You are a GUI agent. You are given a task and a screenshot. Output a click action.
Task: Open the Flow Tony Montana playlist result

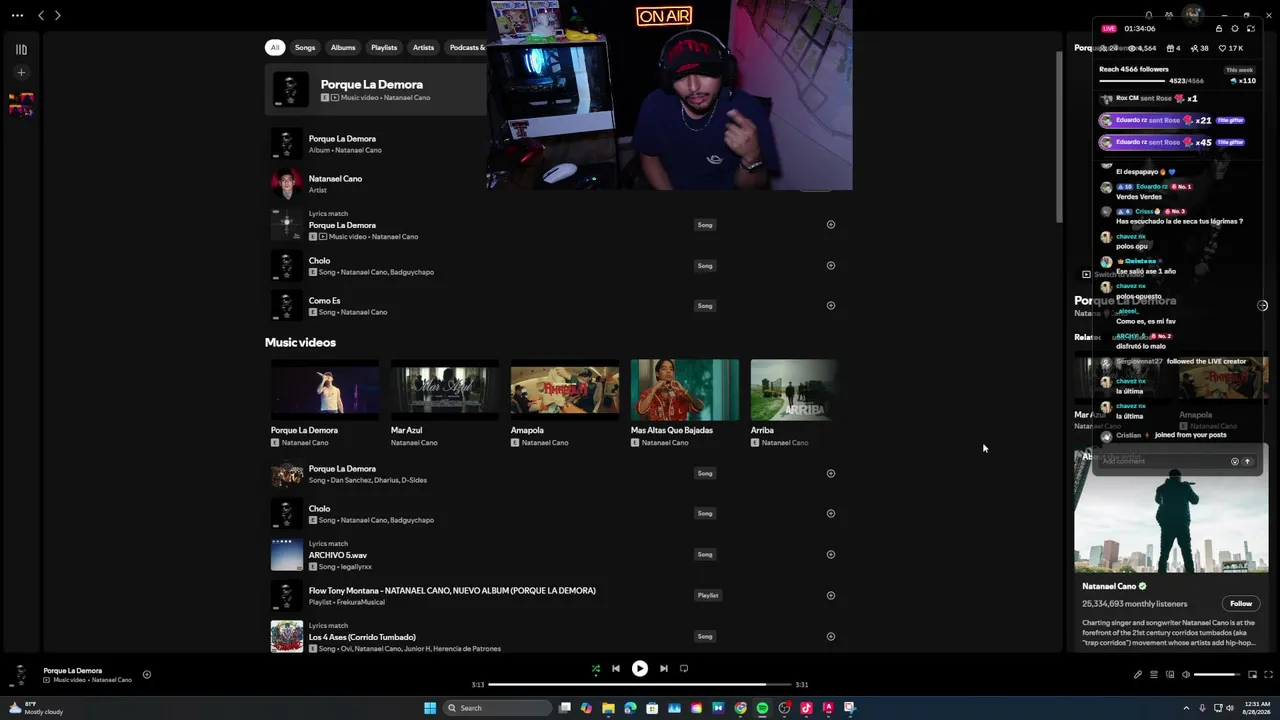pos(452,591)
